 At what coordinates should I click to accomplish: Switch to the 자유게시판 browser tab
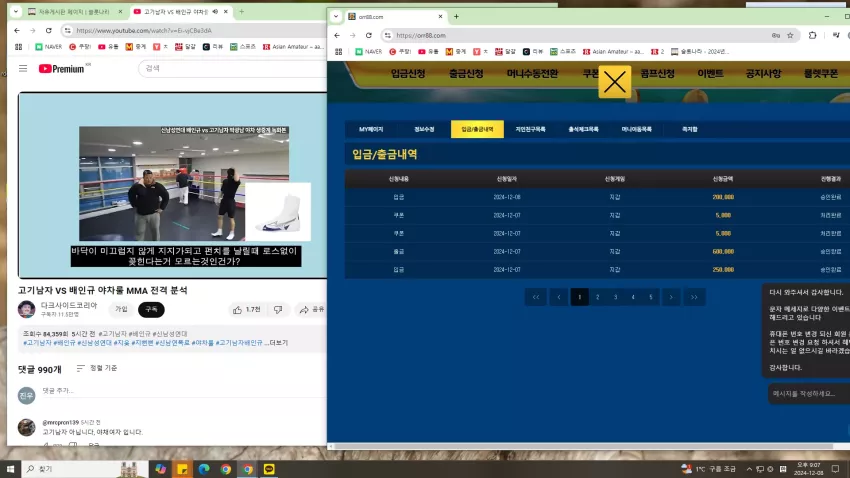pos(73,11)
